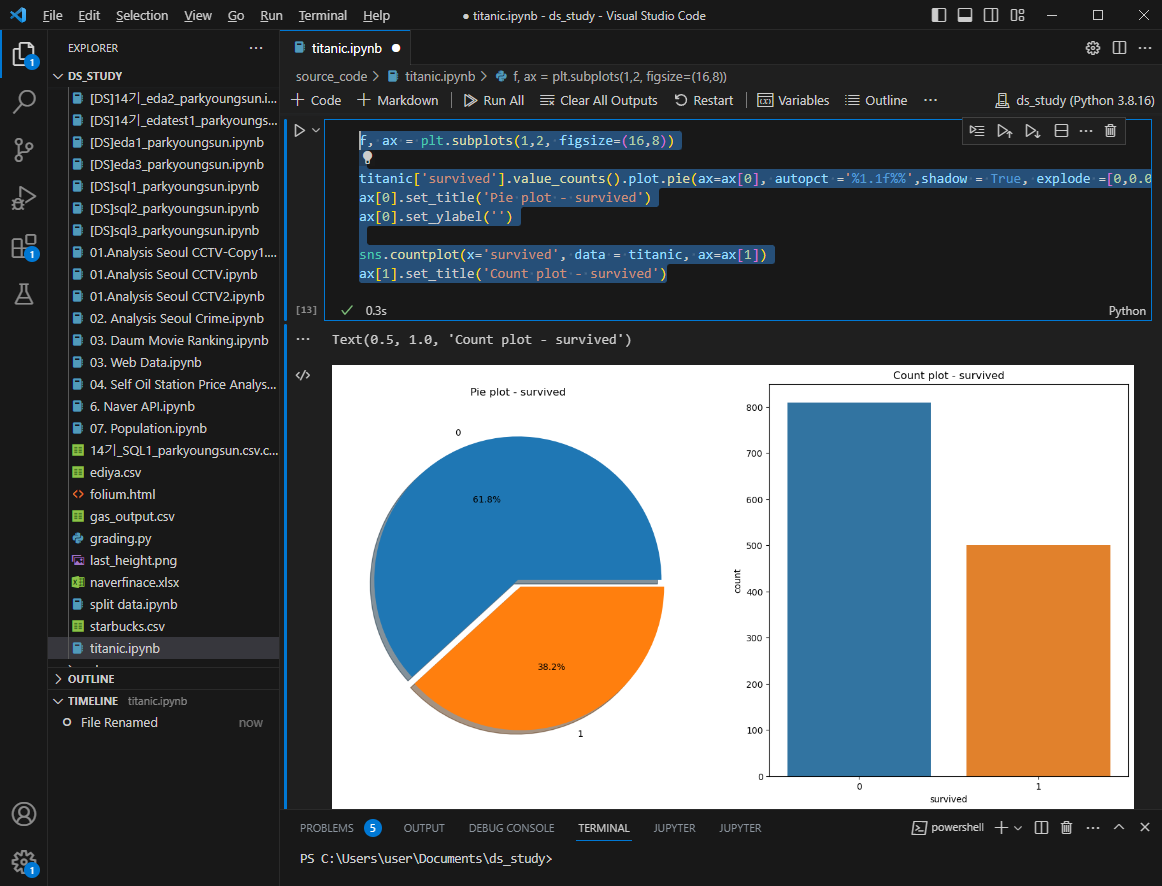The image size is (1162, 886).
Task: Open run cell dropdown arrow
Action: pos(316,130)
